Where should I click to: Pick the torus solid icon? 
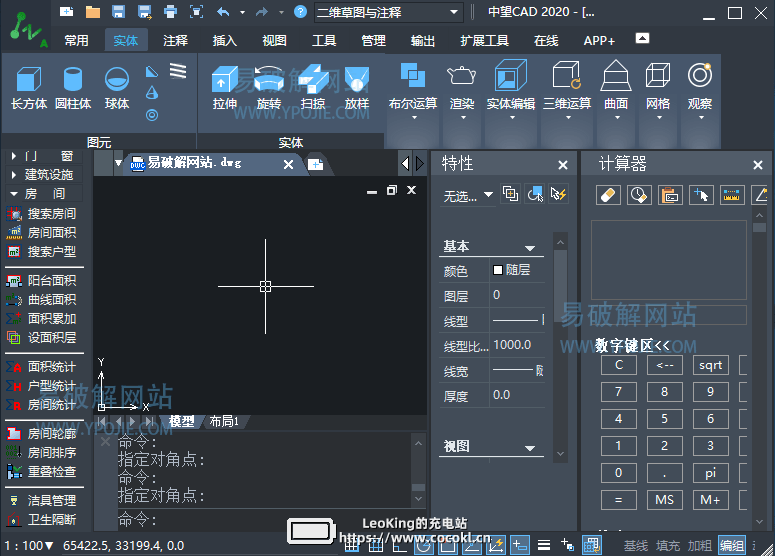(x=152, y=115)
